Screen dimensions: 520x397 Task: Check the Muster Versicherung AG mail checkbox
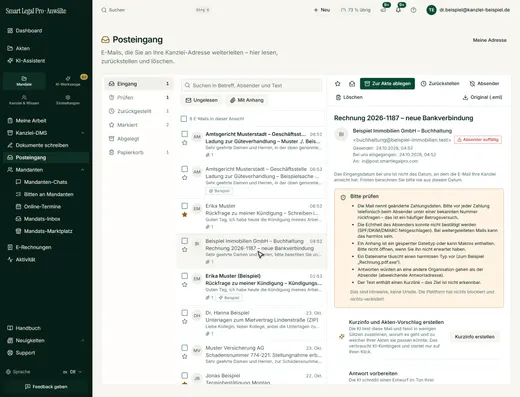(x=184, y=348)
